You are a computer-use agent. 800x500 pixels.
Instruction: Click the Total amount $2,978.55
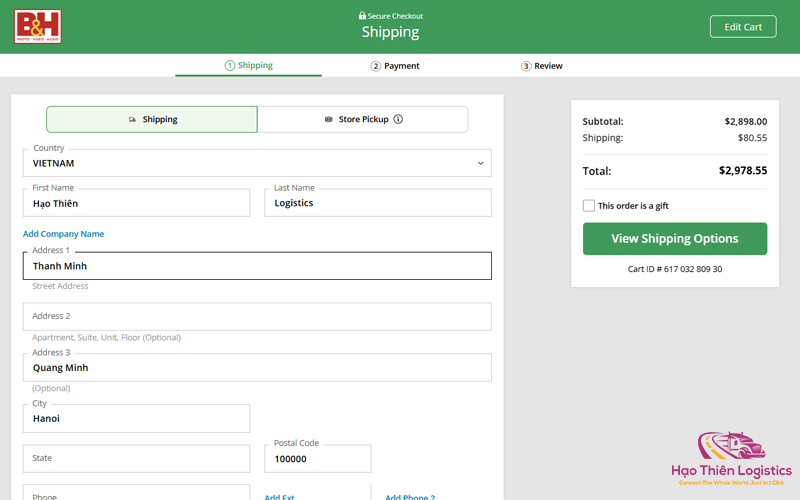click(743, 170)
